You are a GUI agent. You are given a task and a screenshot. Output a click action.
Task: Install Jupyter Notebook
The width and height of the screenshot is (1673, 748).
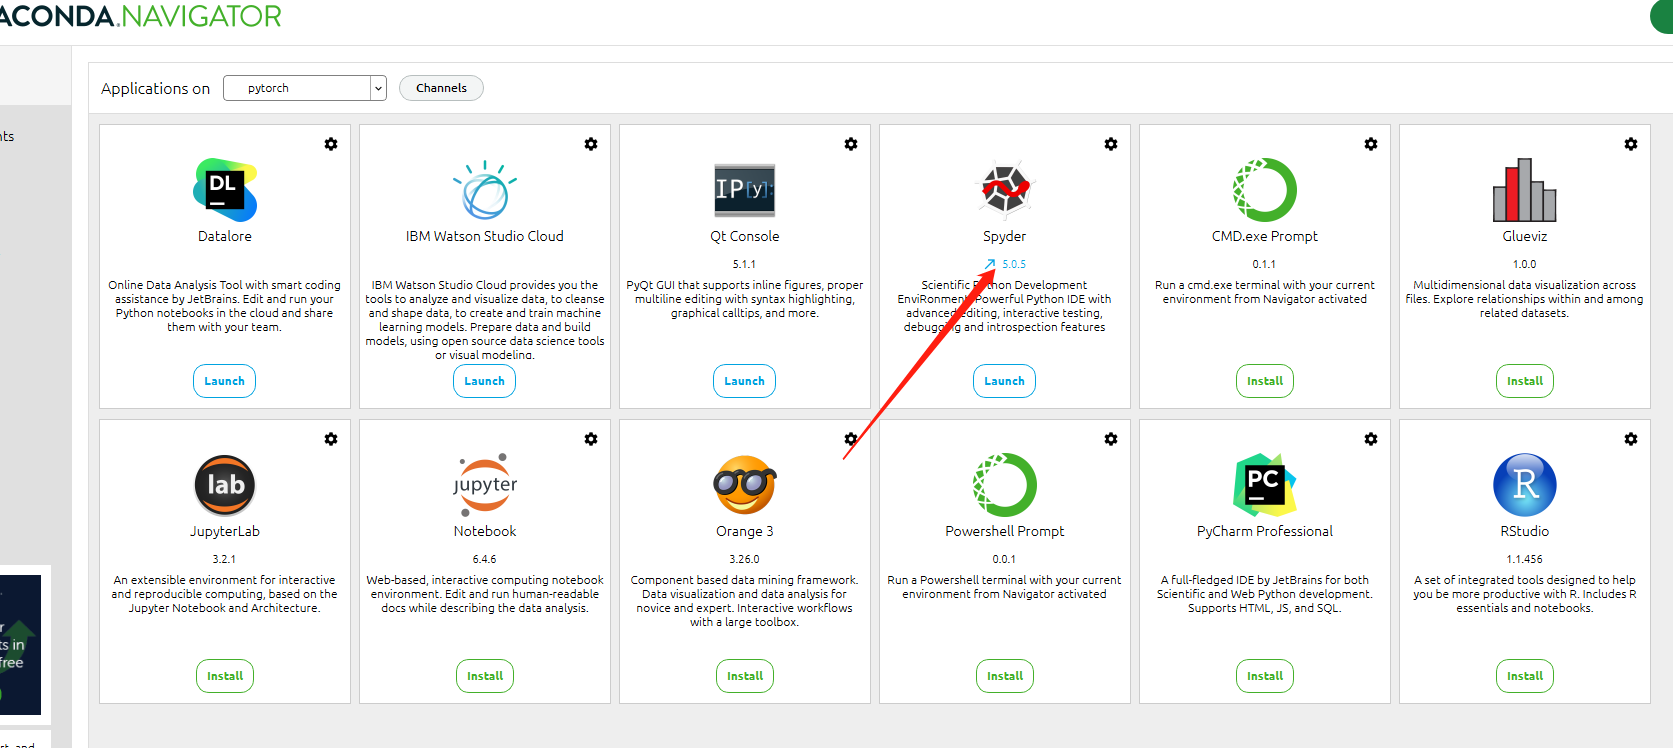[x=485, y=676]
